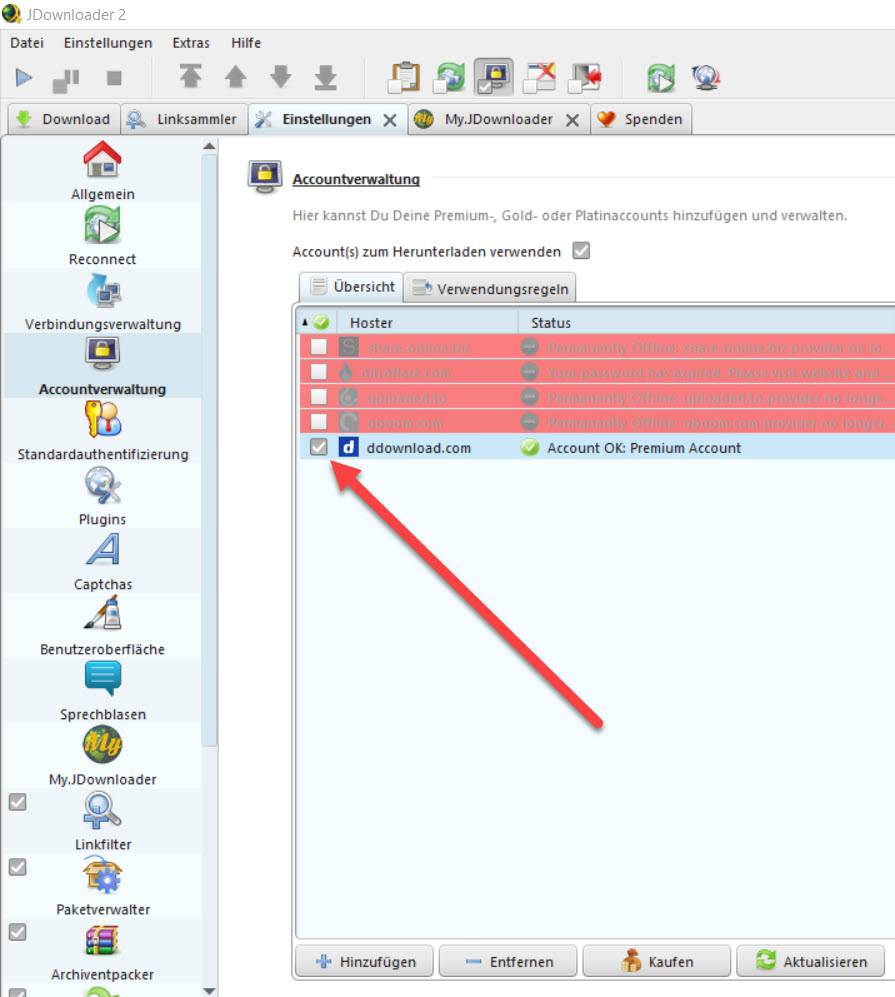Start downloads with the play icon
This screenshot has height=997, width=895.
click(24, 78)
